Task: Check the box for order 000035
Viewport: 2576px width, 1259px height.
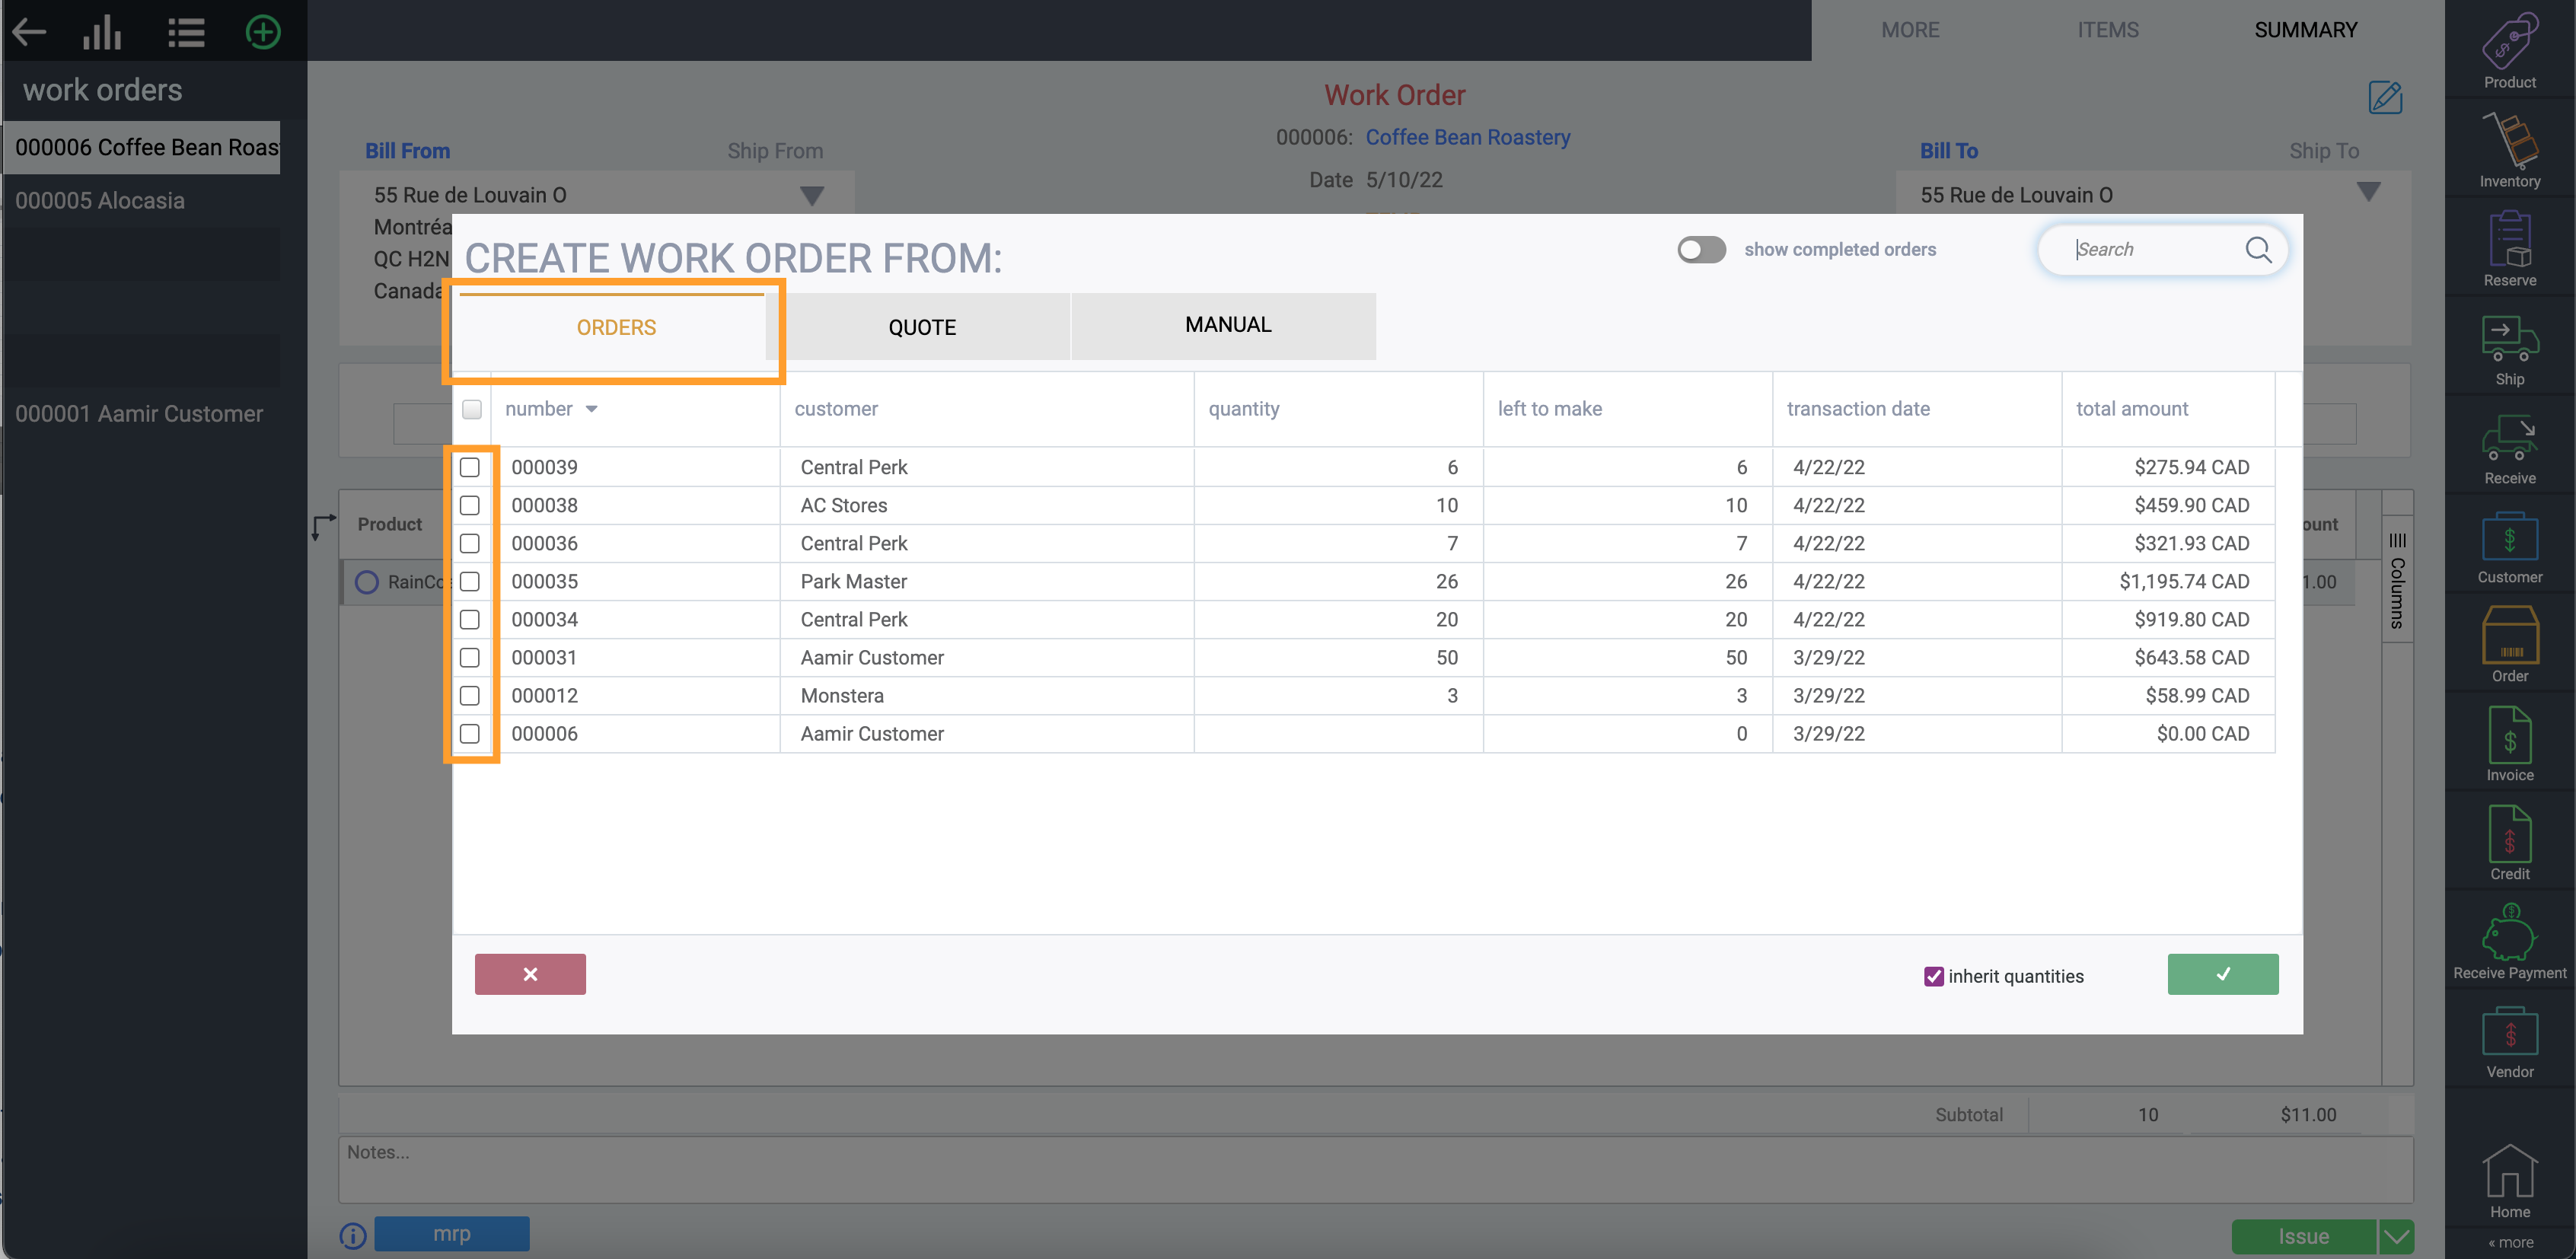Action: tap(470, 582)
